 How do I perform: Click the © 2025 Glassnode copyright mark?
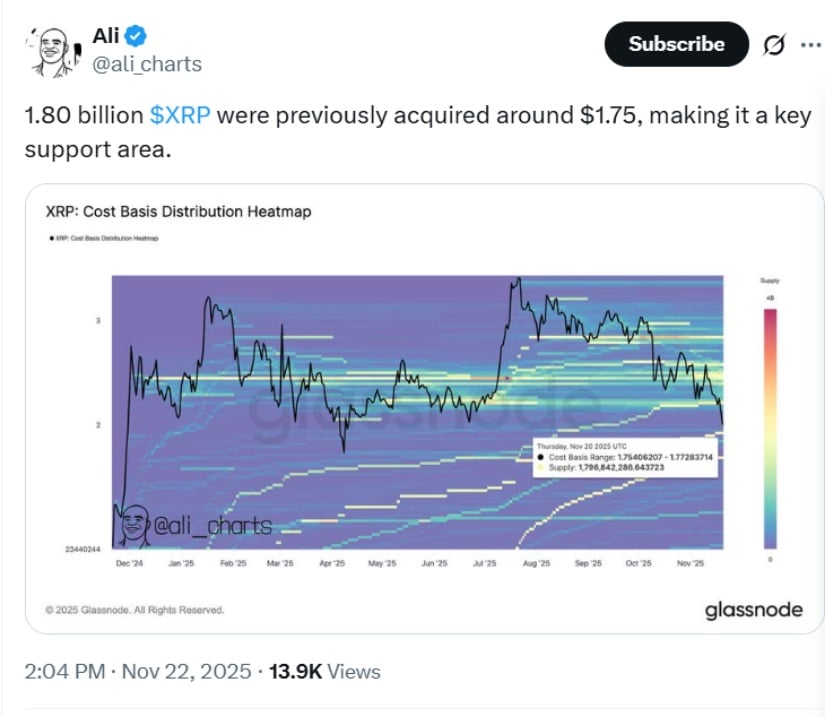pyautogui.click(x=135, y=608)
